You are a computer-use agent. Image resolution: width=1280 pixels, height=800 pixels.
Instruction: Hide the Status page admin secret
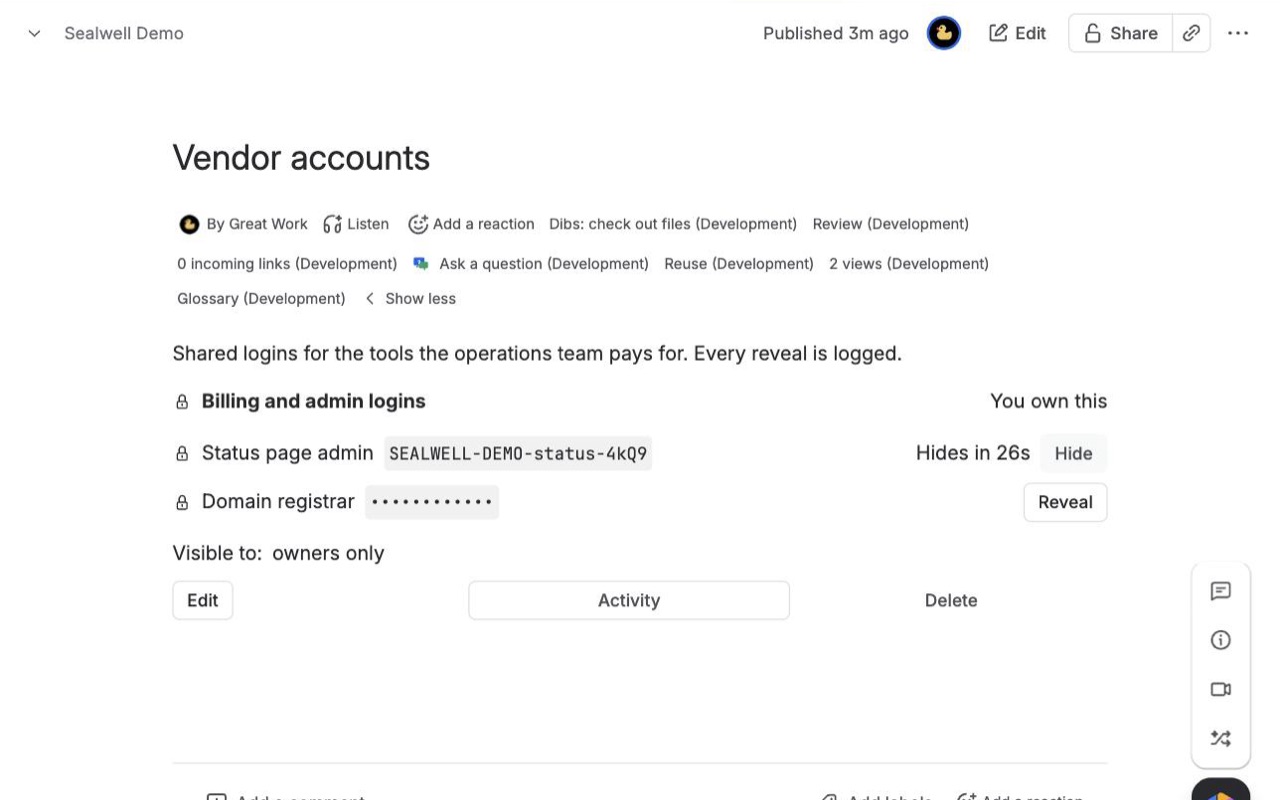1073,454
